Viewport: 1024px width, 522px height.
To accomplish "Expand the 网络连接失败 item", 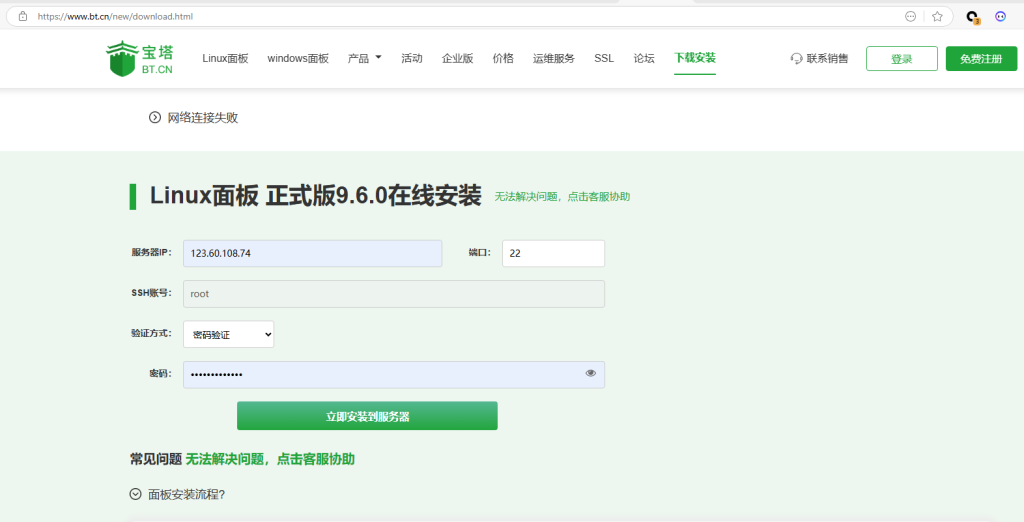I will 193,118.
